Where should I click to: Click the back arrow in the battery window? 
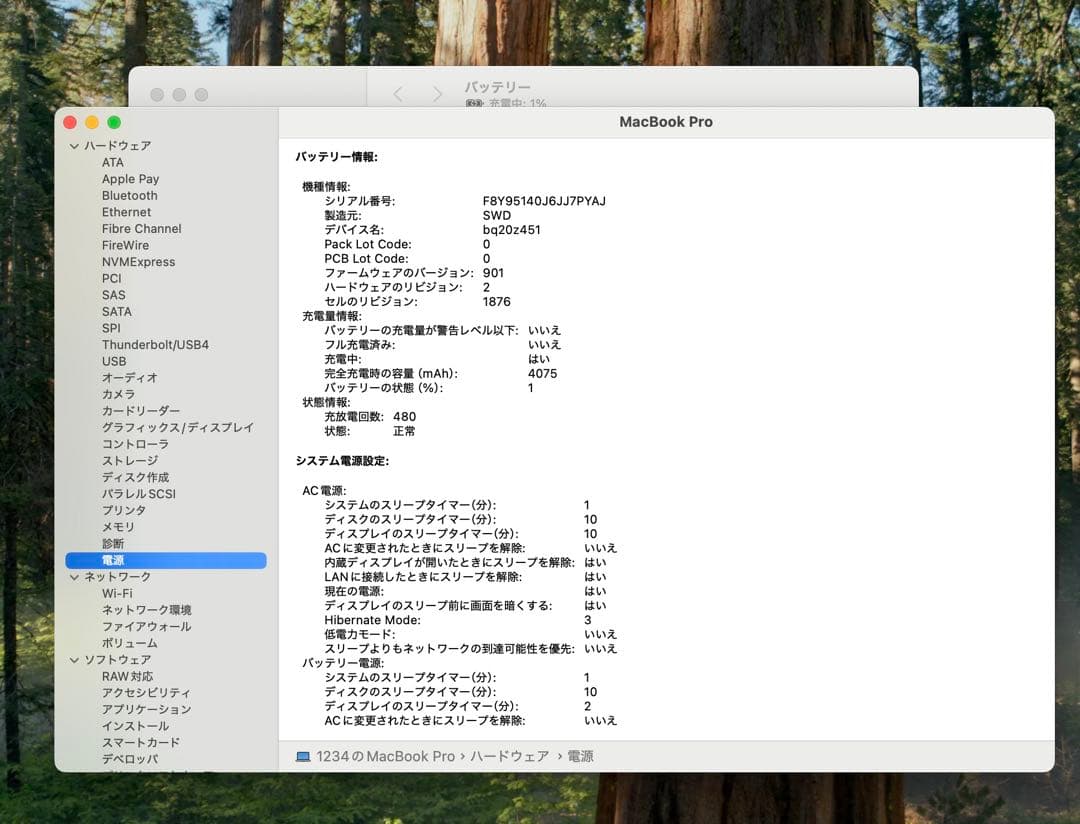tap(398, 93)
